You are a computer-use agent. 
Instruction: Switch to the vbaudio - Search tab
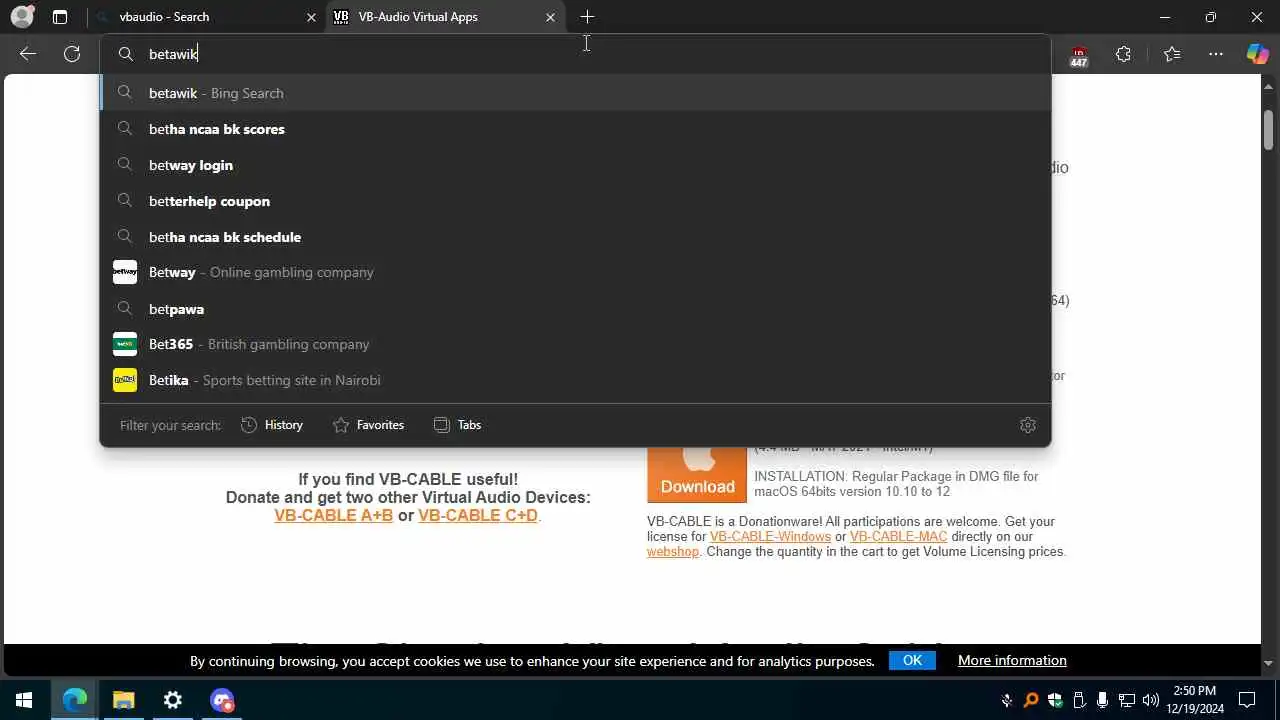[206, 17]
